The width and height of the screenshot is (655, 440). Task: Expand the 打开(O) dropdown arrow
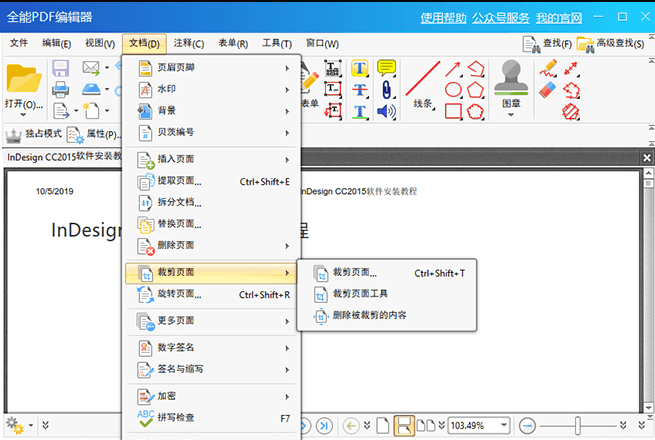click(x=23, y=115)
